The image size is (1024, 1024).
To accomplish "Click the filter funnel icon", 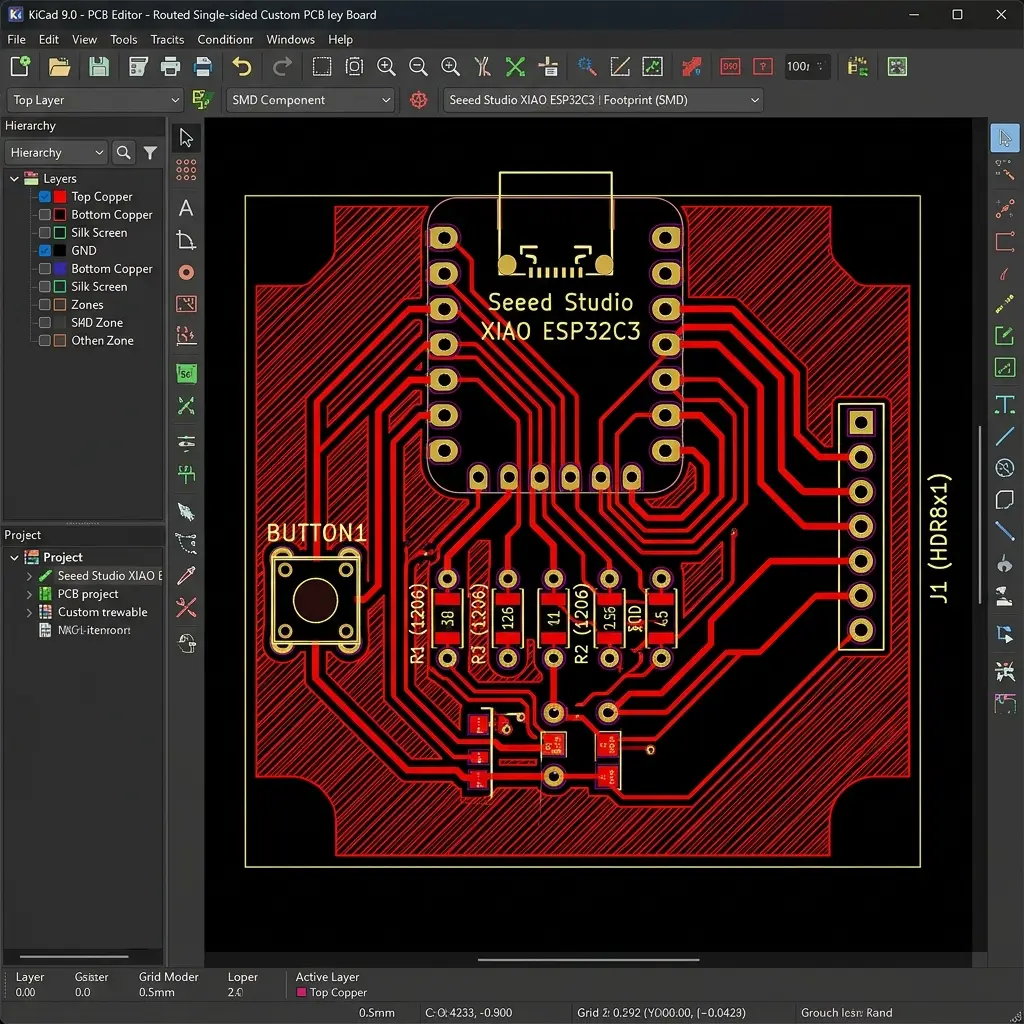I will coord(150,153).
